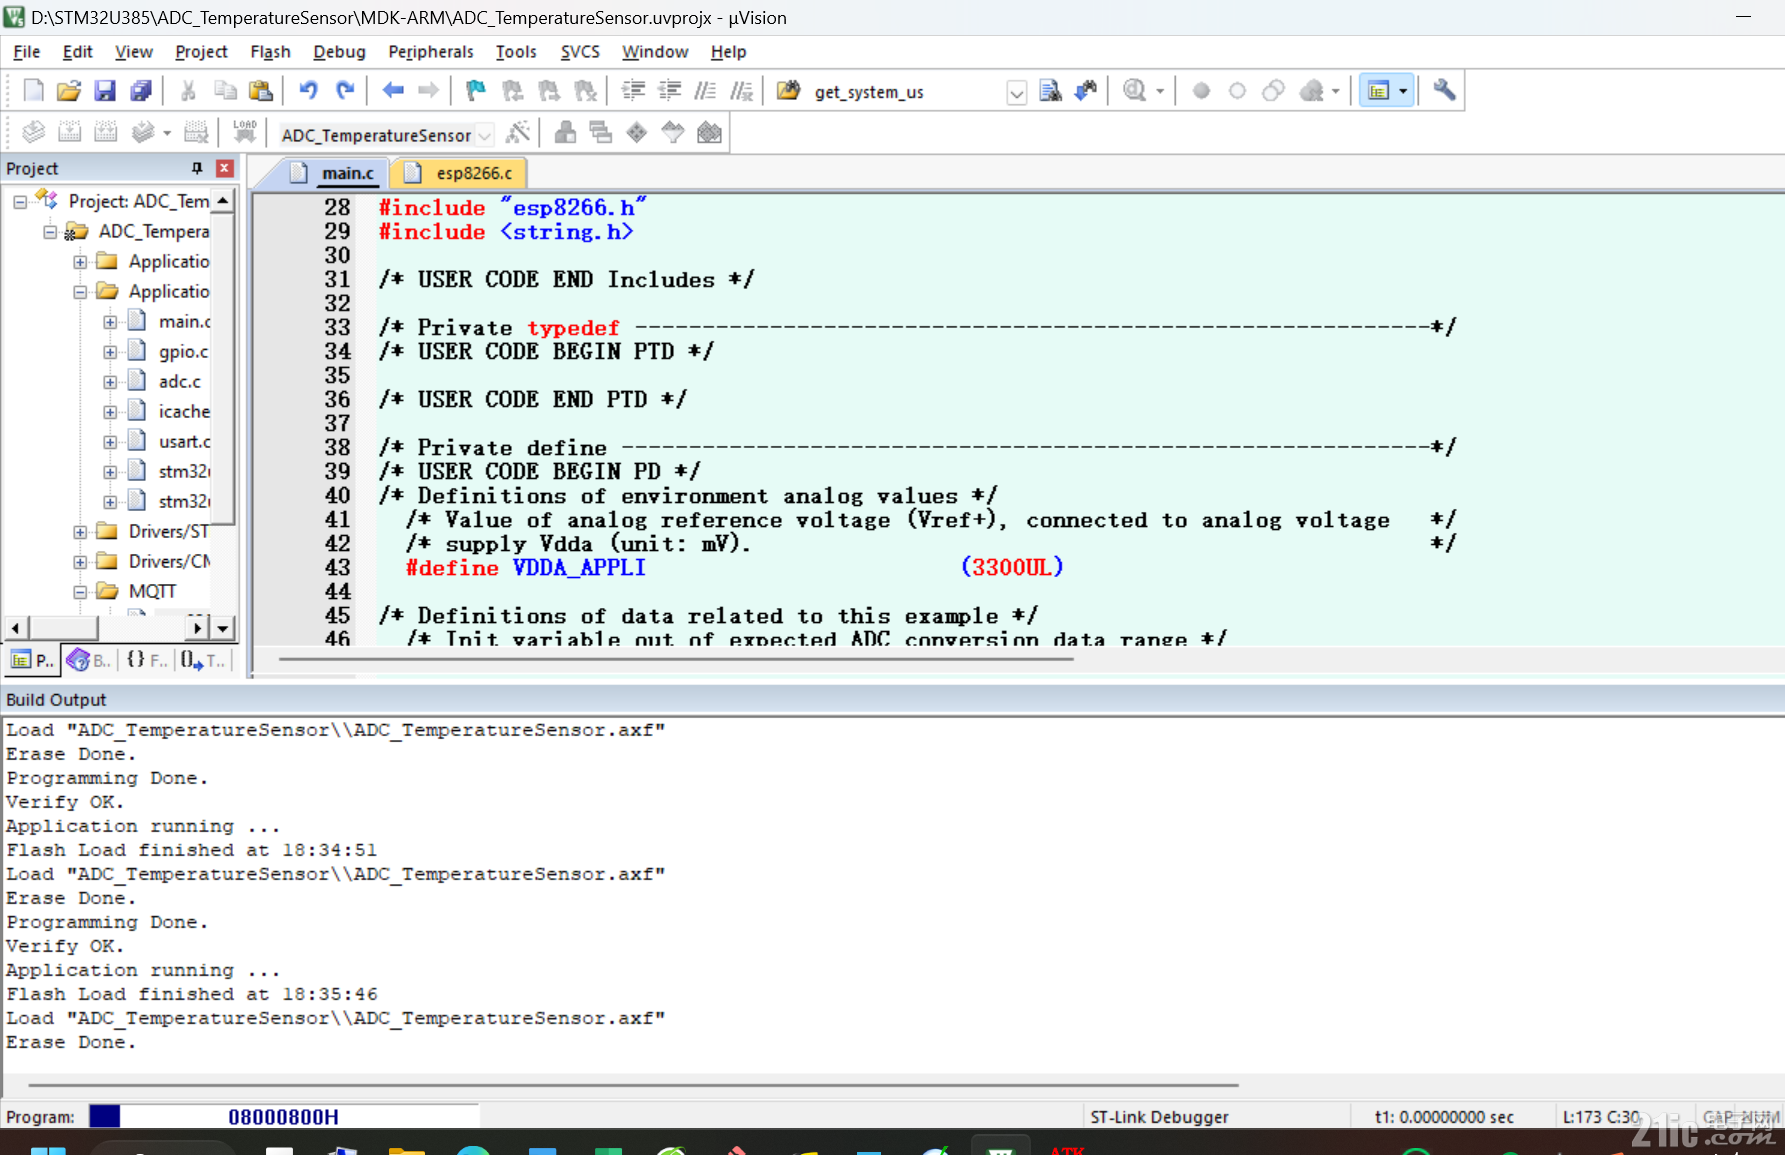The height and width of the screenshot is (1155, 1785).
Task: Navigate backwards with blue left arrow
Action: [393, 91]
